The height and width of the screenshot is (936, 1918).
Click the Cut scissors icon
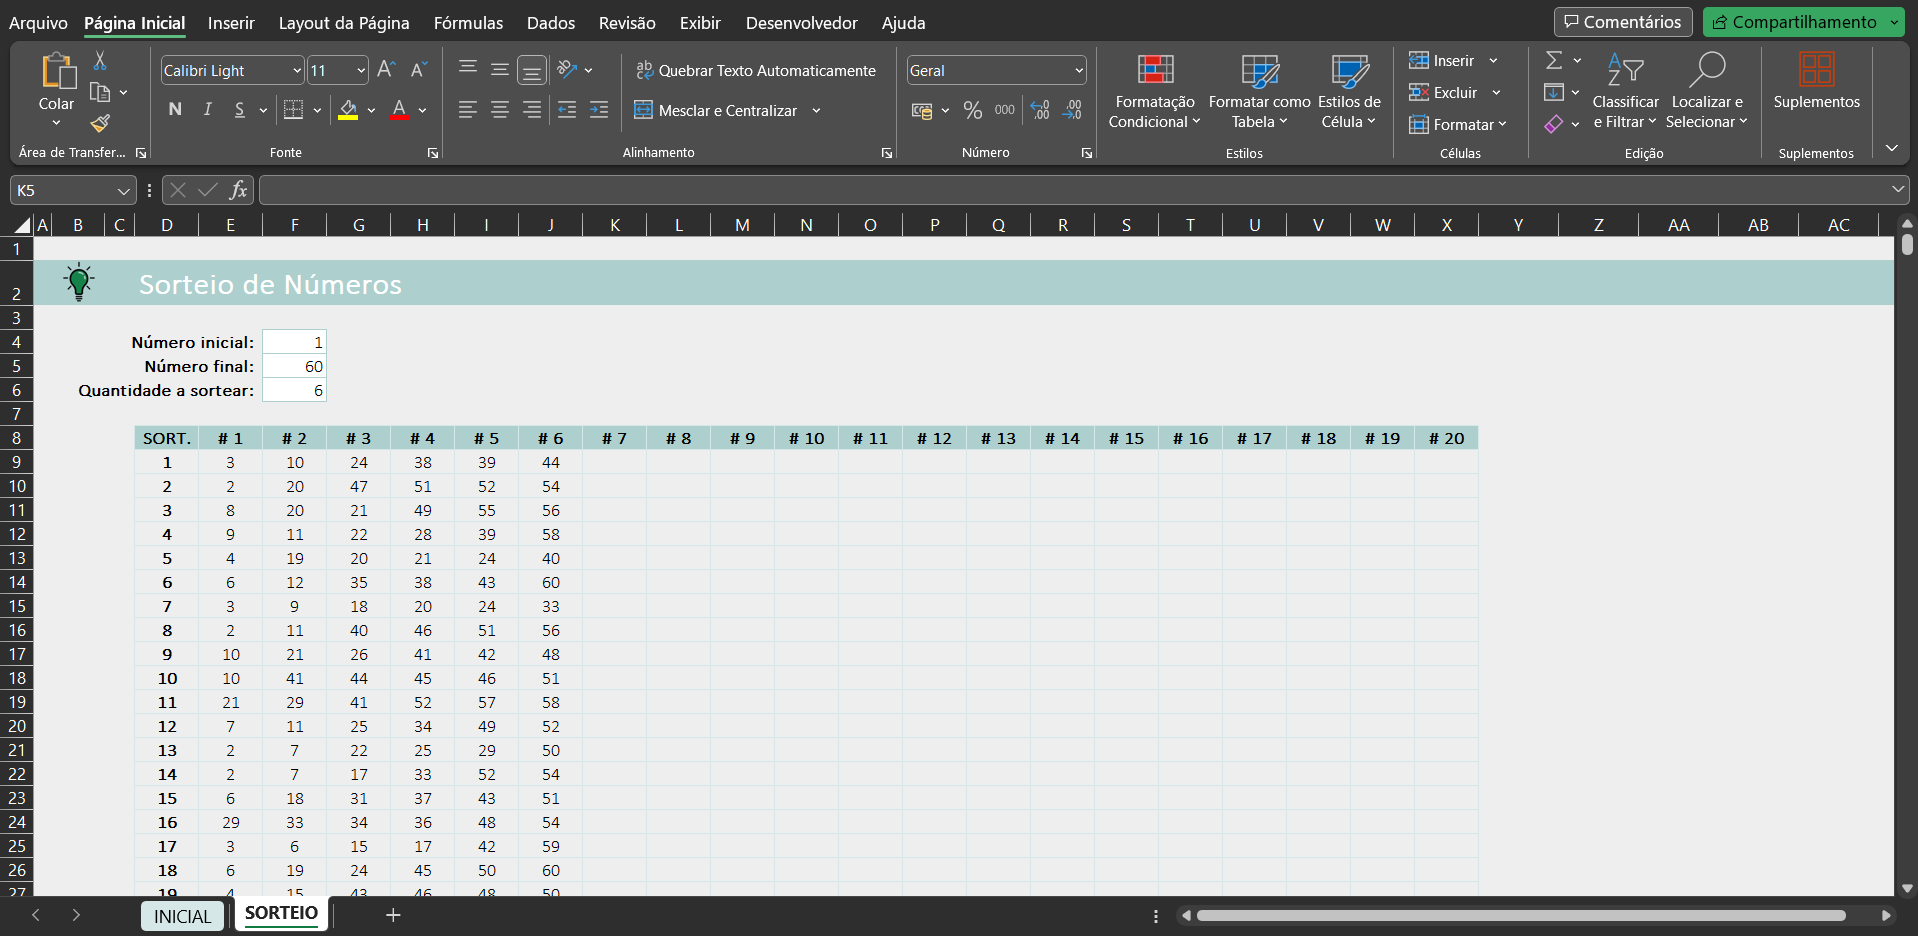pos(100,61)
